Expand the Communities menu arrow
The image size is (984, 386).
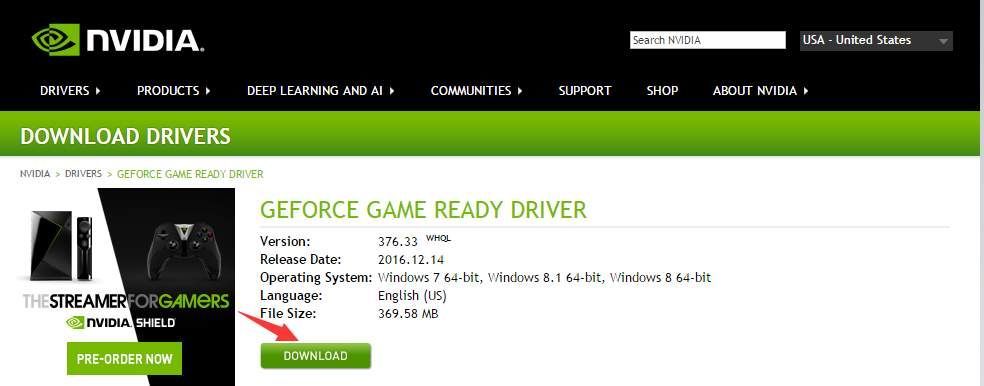click(520, 91)
